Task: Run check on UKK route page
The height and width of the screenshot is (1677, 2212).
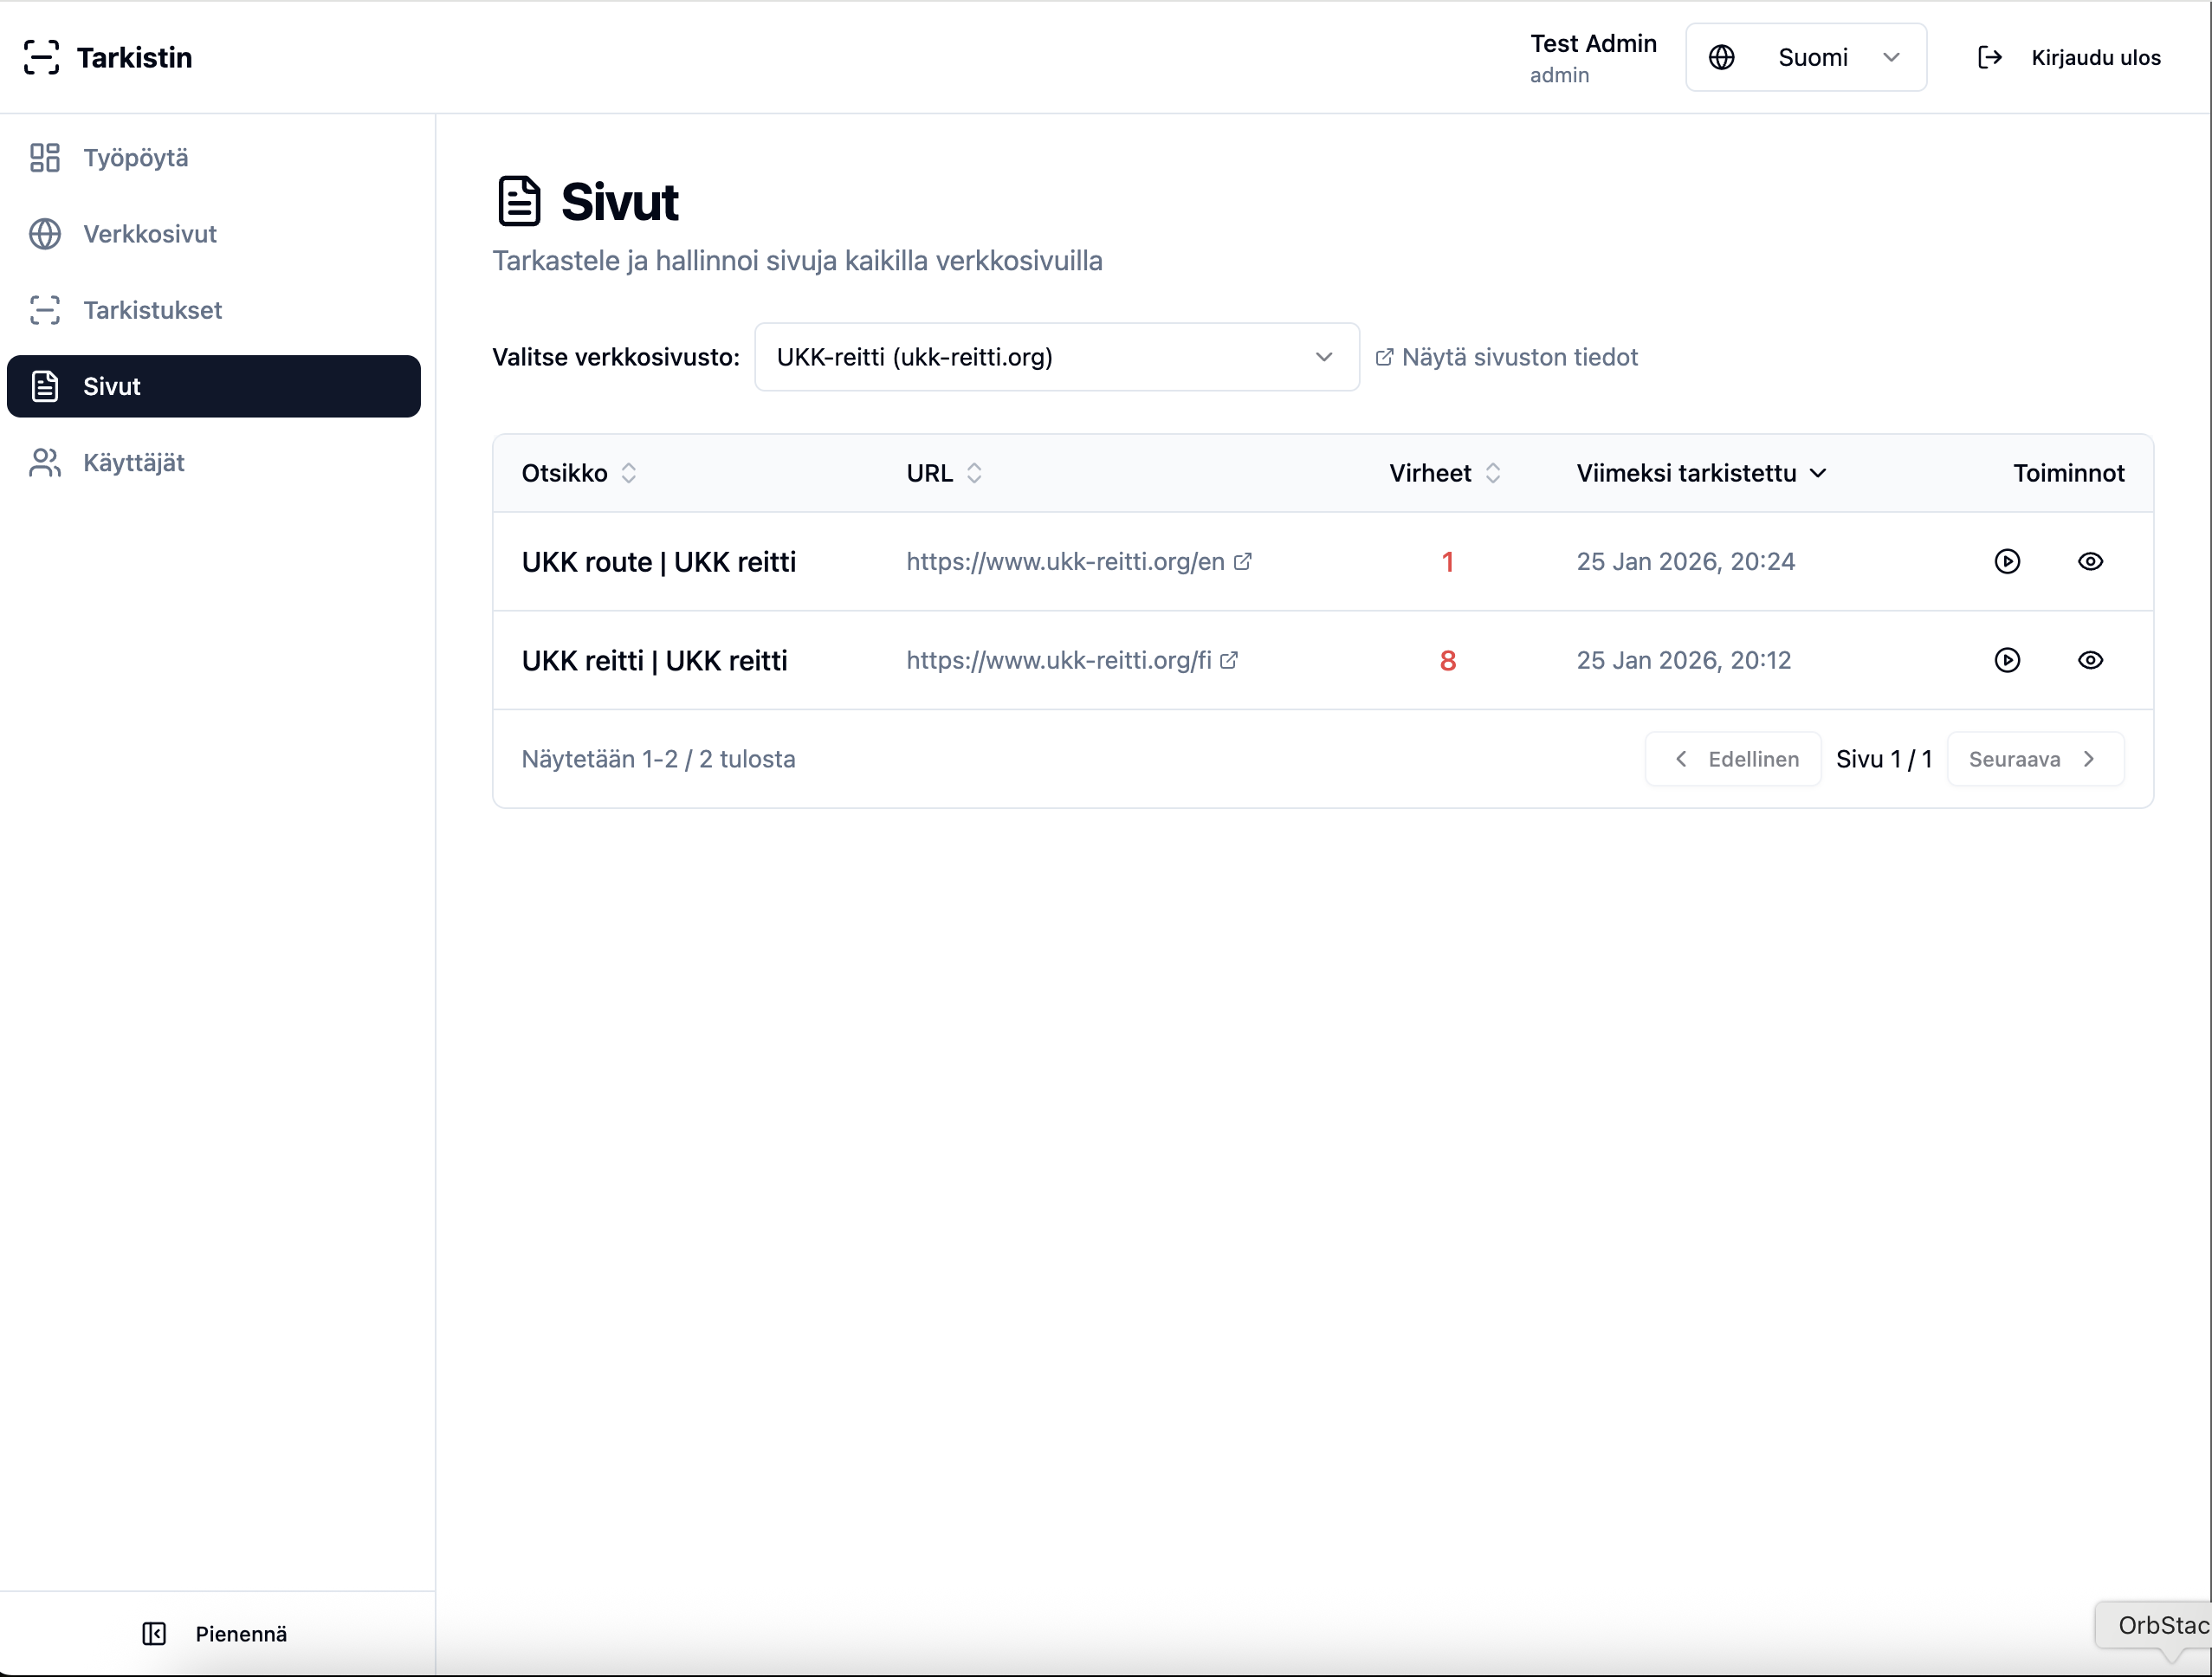Action: pyautogui.click(x=2007, y=561)
